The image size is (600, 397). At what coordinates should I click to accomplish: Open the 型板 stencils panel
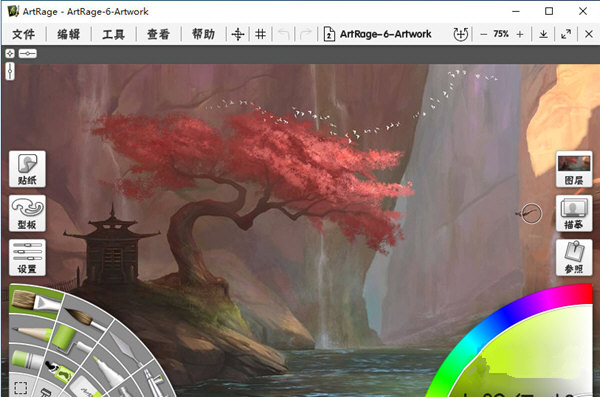pos(27,213)
